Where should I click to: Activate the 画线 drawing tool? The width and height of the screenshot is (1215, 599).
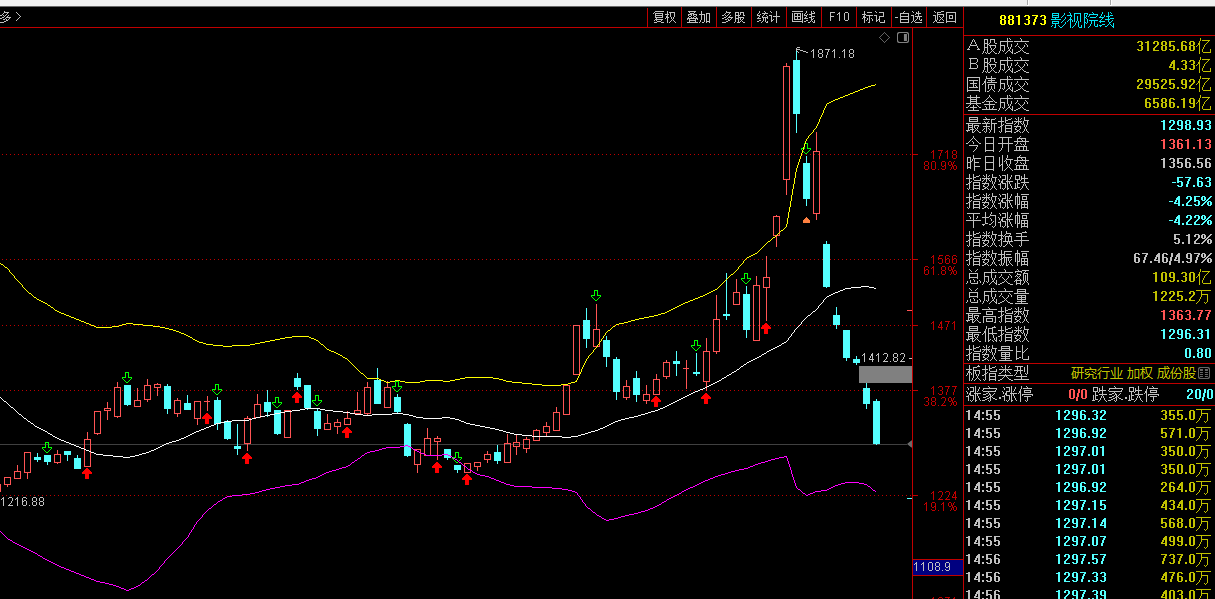point(803,17)
